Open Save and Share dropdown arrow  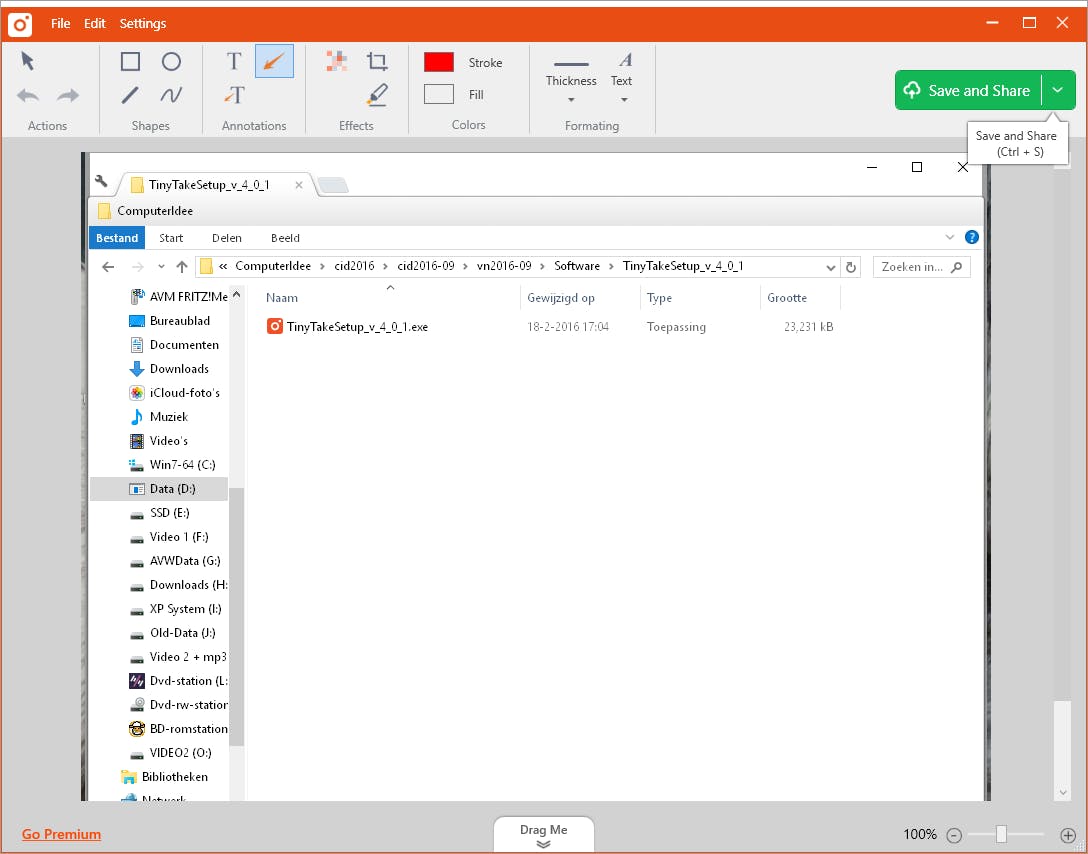click(1057, 90)
